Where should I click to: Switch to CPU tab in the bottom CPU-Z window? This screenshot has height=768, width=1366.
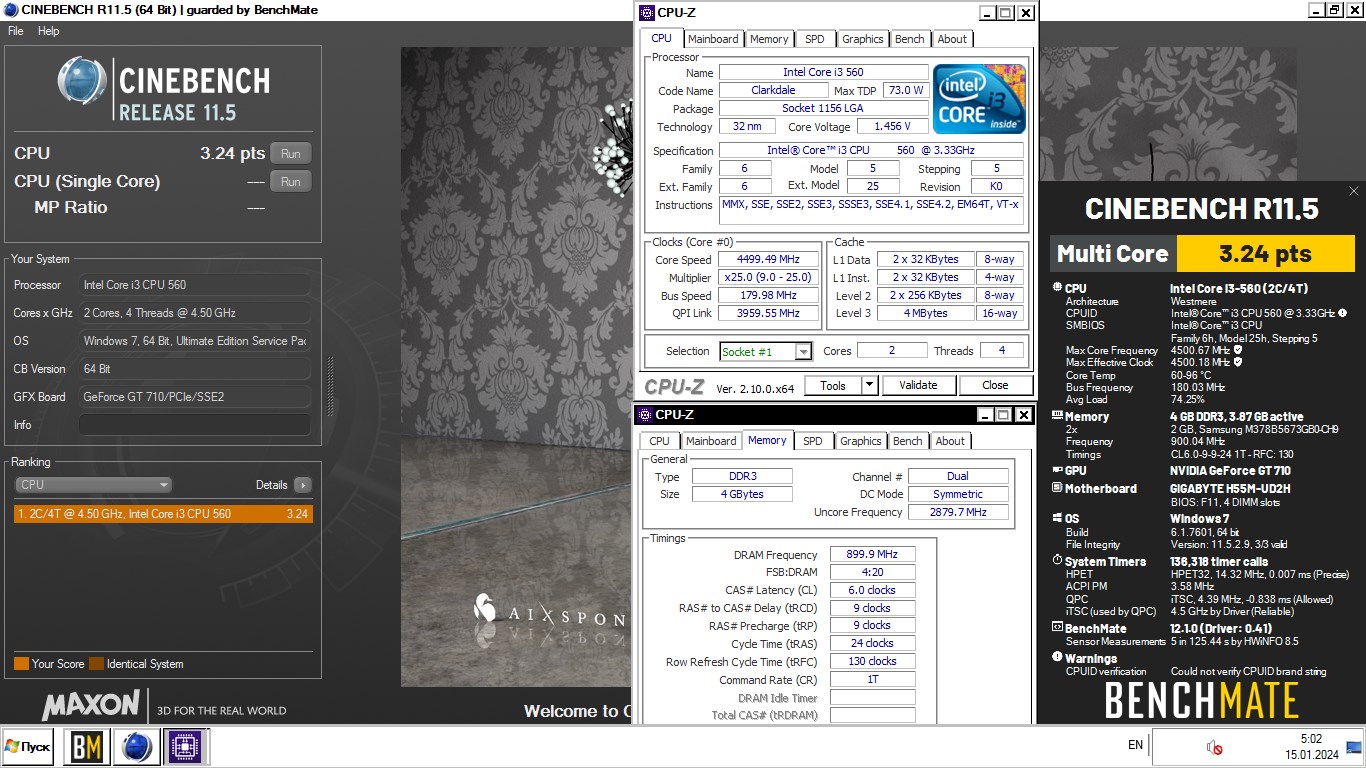pos(660,441)
